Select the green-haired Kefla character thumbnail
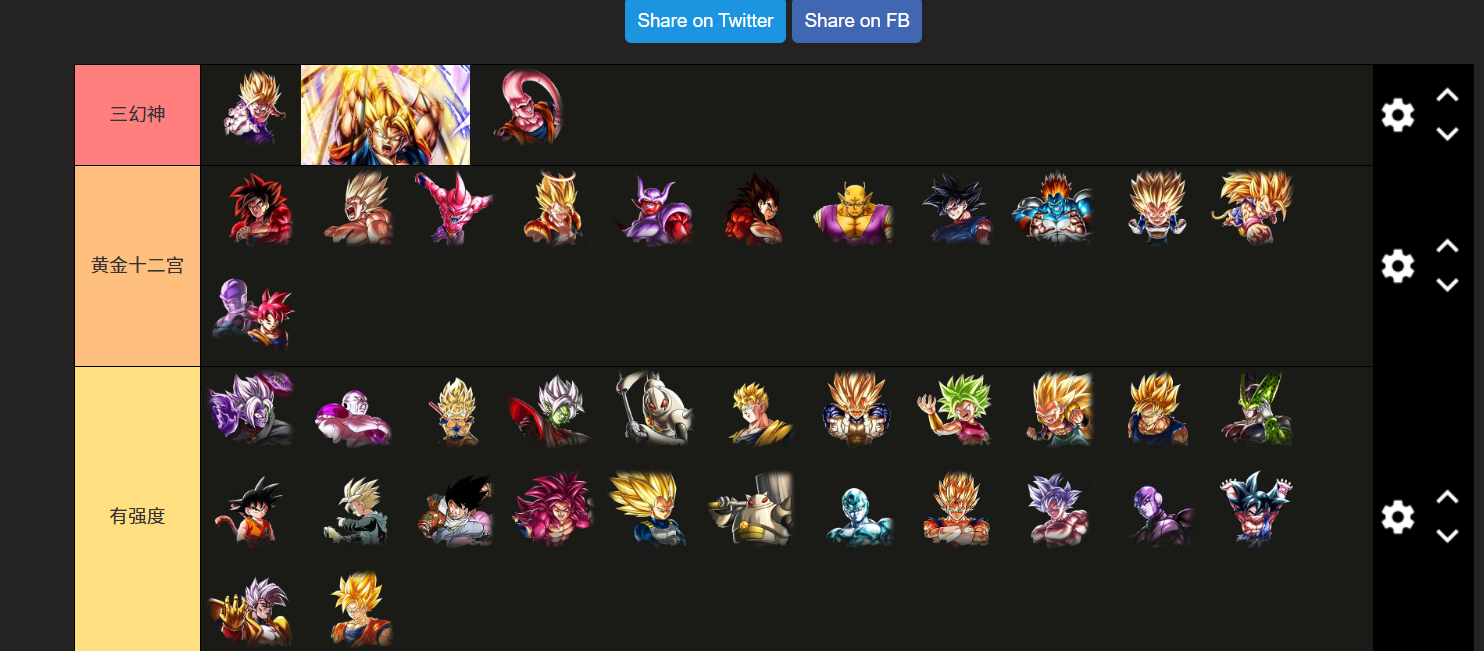The width and height of the screenshot is (1484, 651). click(x=955, y=409)
